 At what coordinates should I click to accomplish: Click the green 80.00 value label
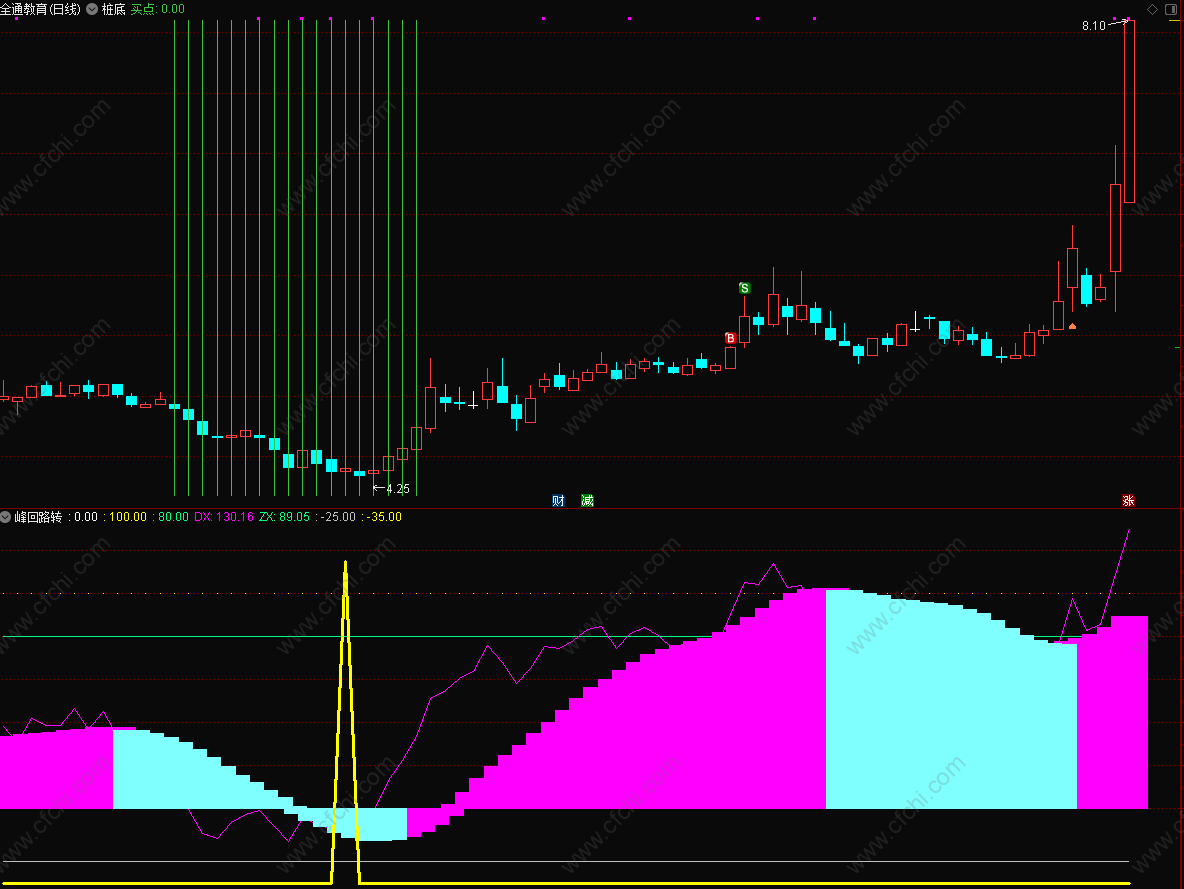[173, 517]
